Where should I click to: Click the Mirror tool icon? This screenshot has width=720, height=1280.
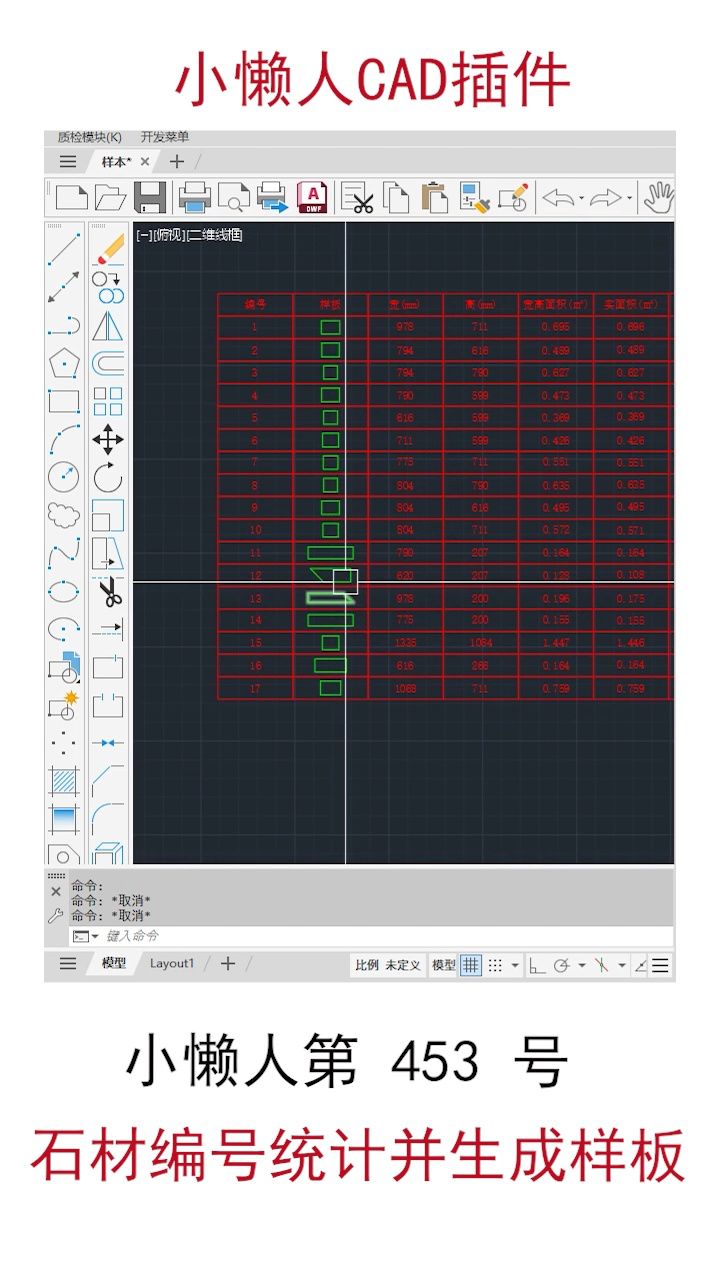click(x=108, y=325)
